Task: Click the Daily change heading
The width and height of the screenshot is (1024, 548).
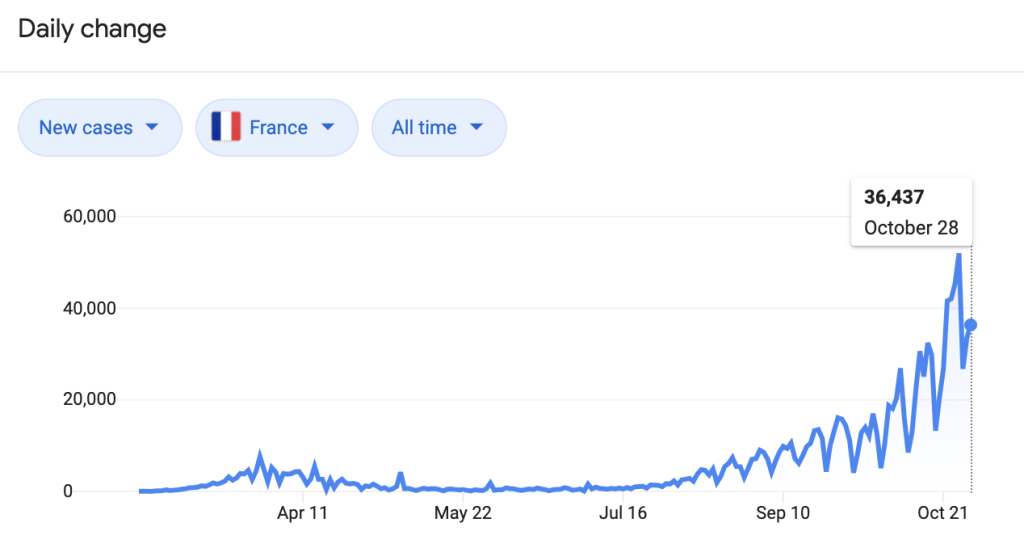Action: [x=92, y=29]
